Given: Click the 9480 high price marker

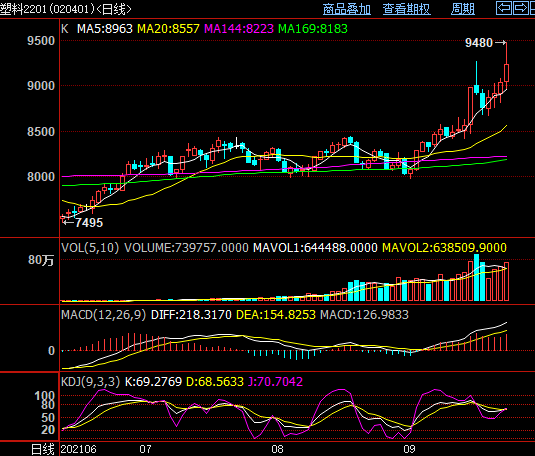Looking at the screenshot, I should (479, 43).
